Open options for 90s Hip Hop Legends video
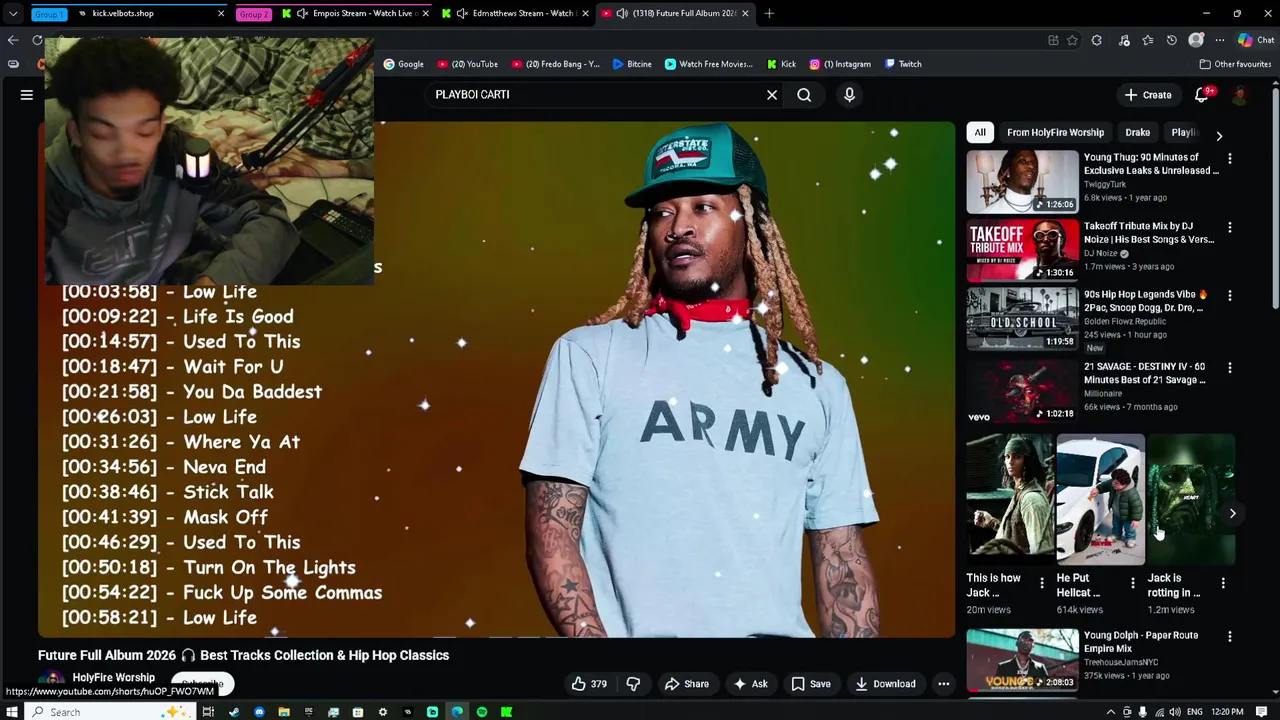This screenshot has height=720, width=1280. 1230,296
